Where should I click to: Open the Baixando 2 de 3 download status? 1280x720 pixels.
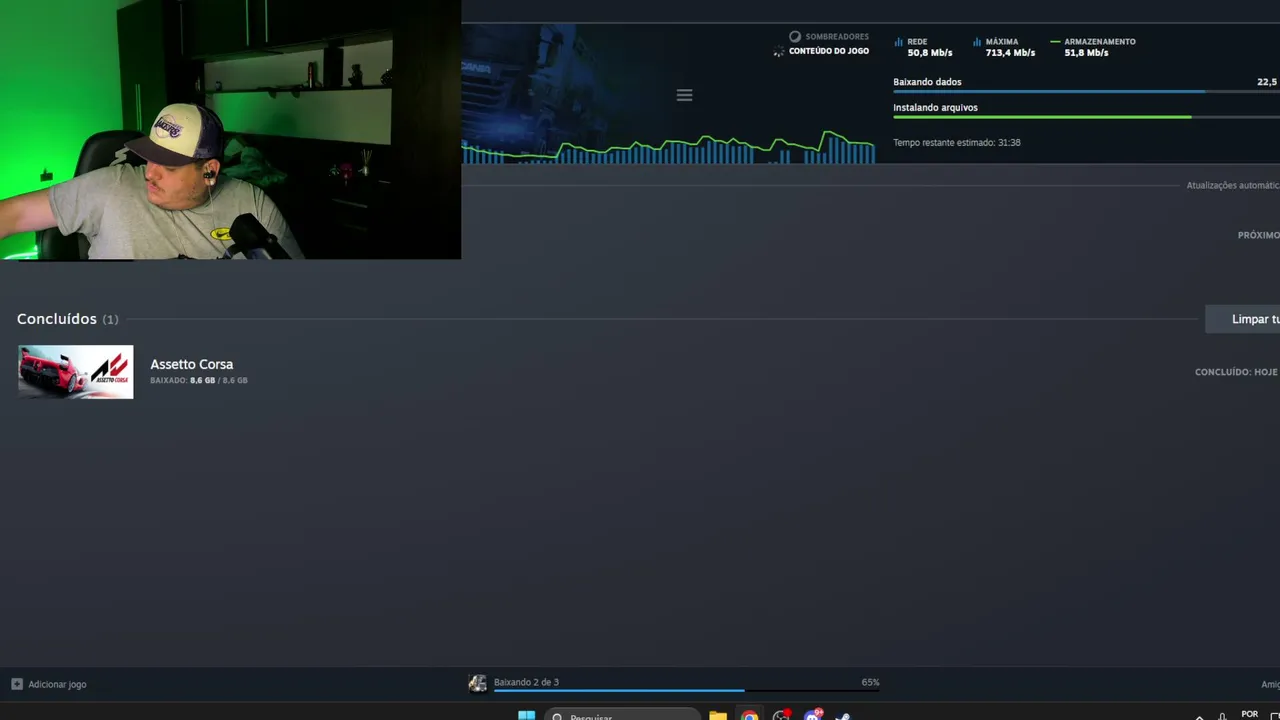click(526, 682)
